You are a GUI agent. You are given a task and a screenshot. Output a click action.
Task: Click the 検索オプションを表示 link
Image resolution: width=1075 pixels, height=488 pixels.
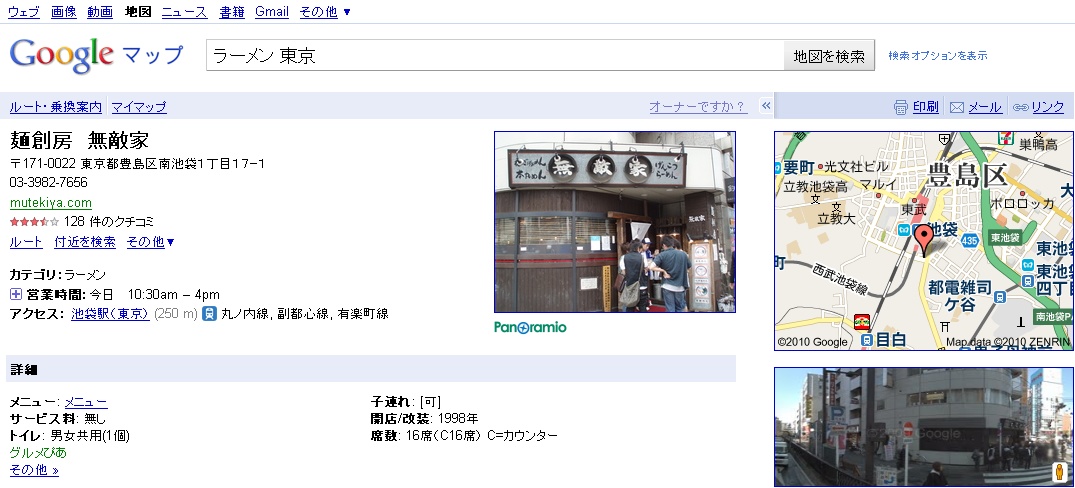click(938, 56)
